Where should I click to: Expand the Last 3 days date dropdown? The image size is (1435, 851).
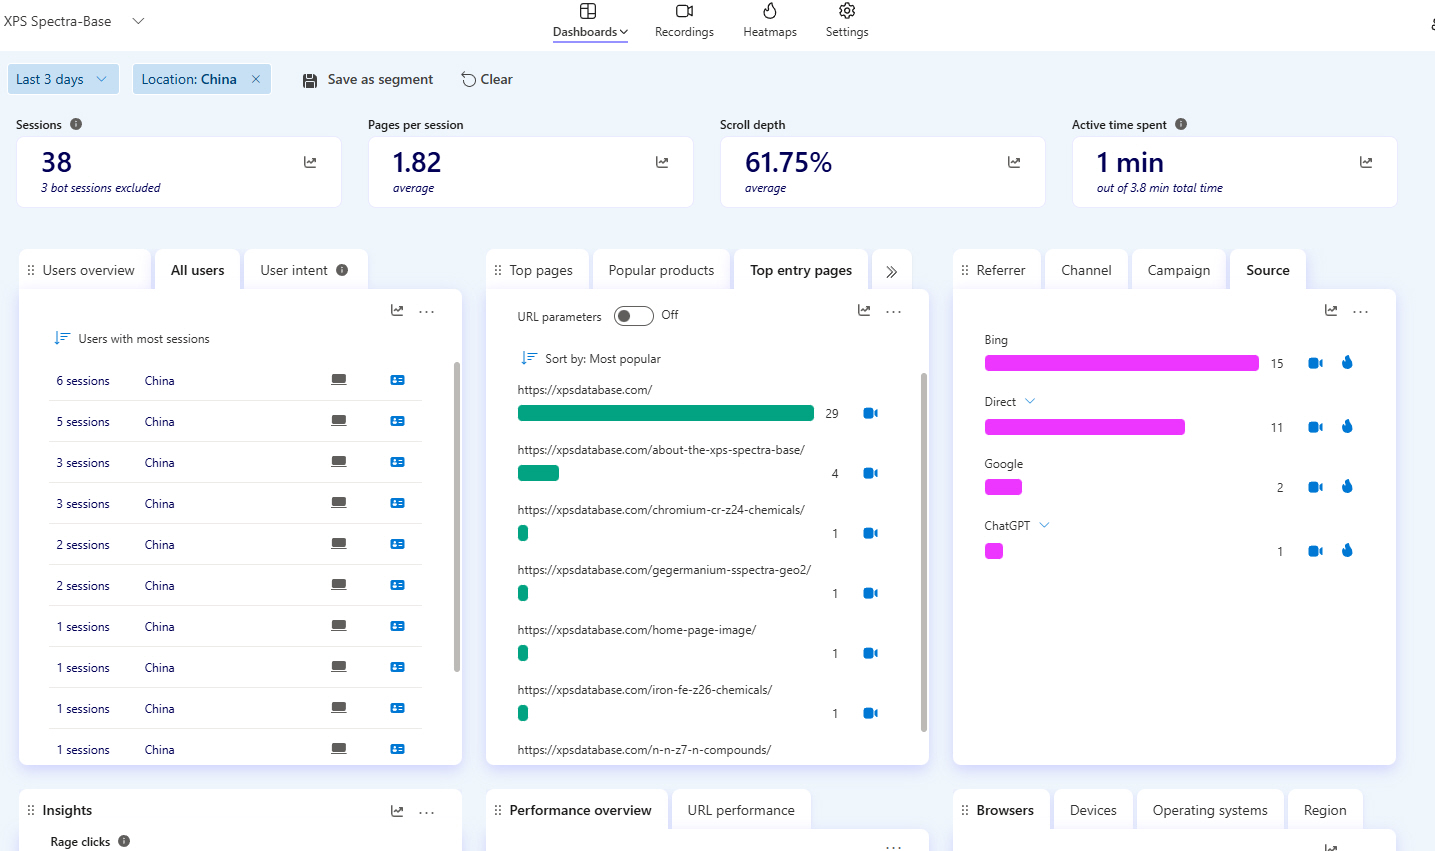point(101,79)
